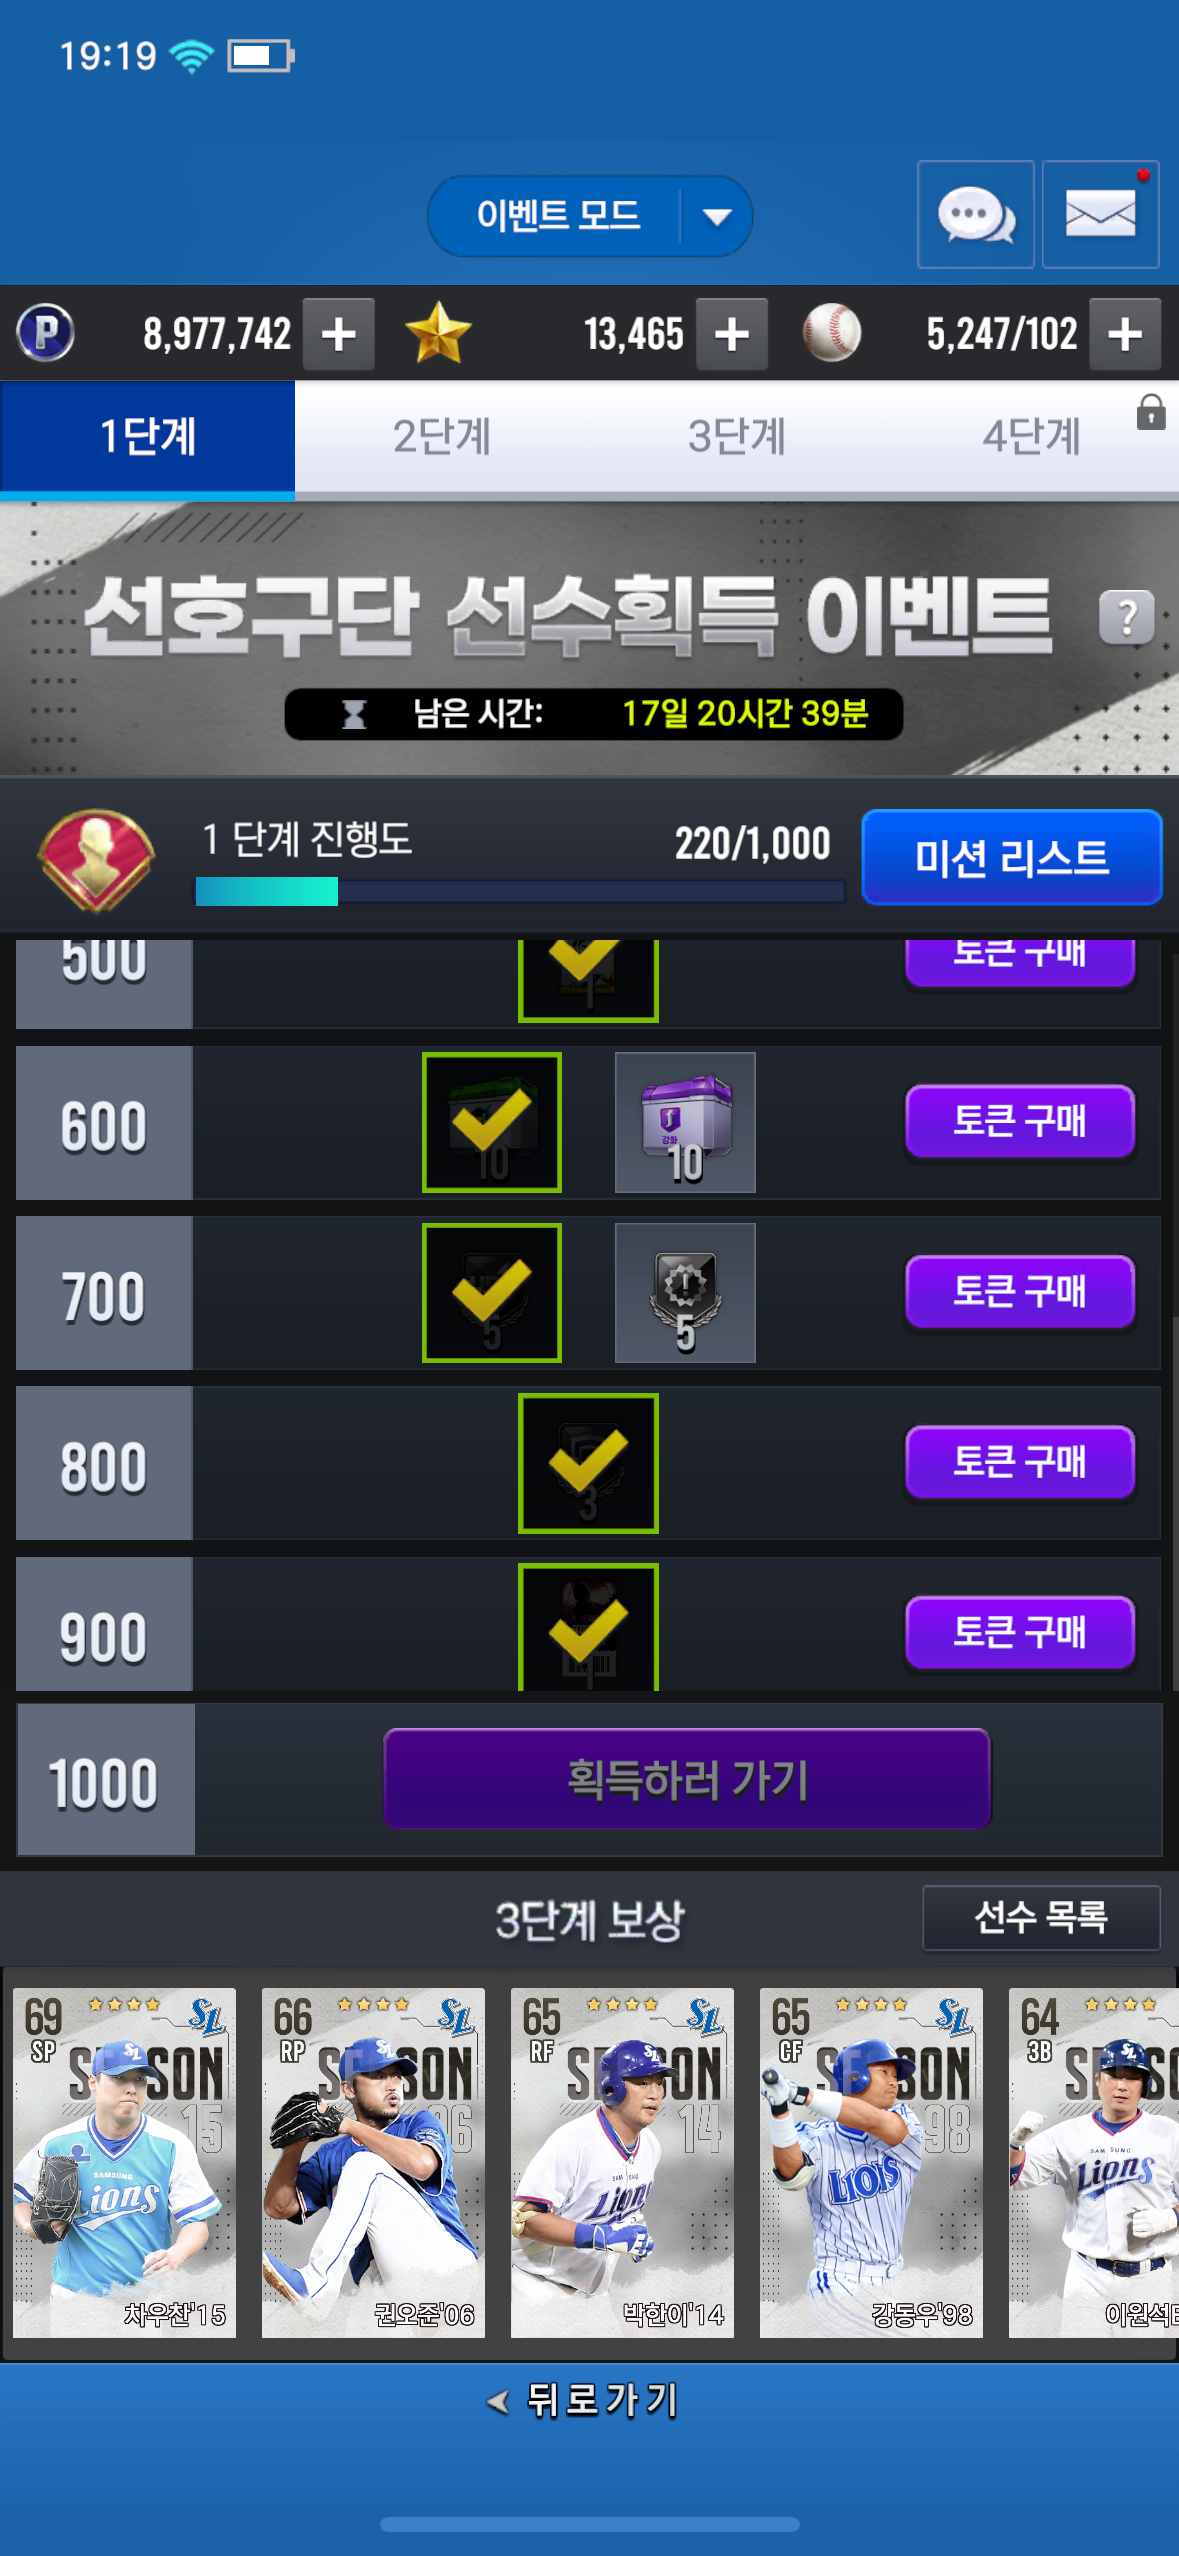Tap the red player emblem badge
This screenshot has height=2556, width=1179.
pos(96,860)
